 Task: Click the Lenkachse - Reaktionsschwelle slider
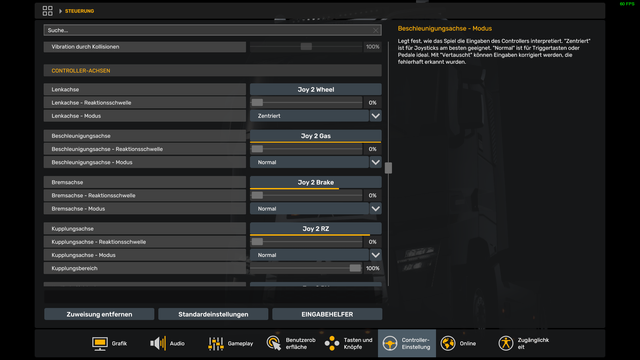pos(306,103)
